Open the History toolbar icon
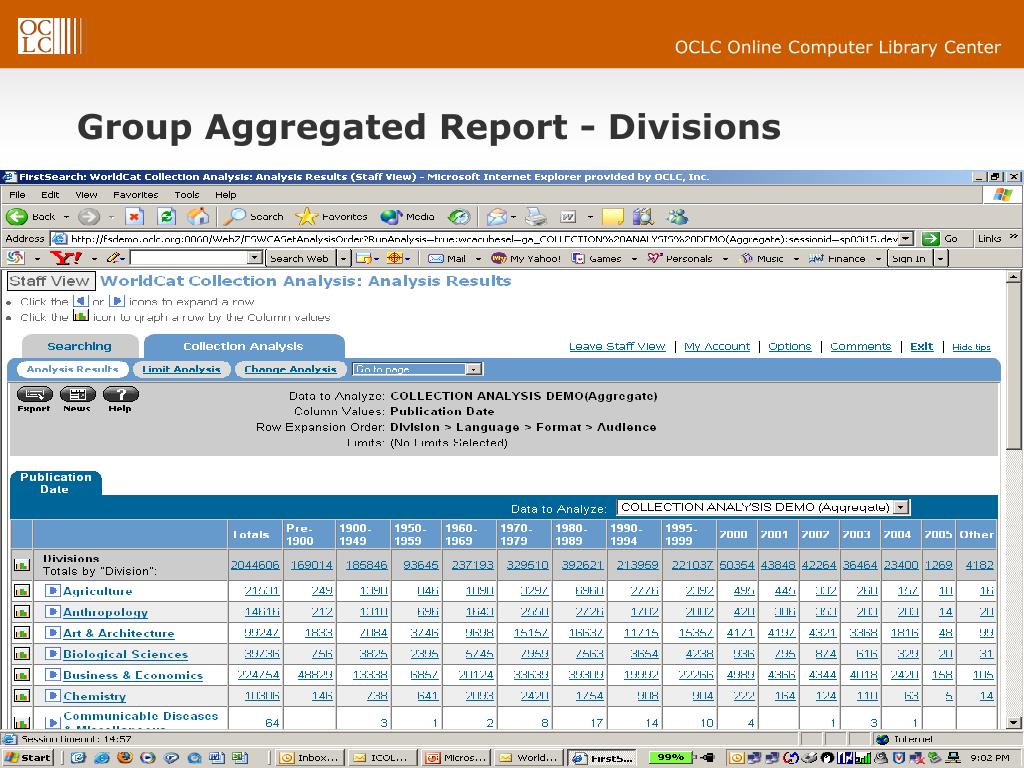 click(x=459, y=217)
